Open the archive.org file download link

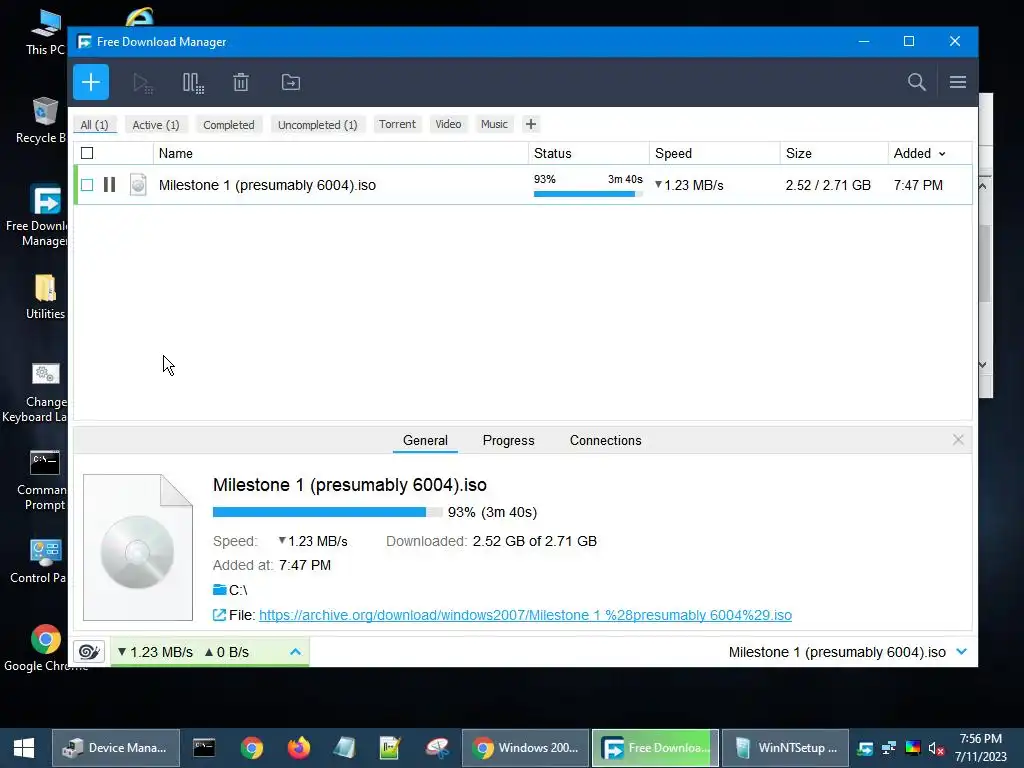pos(525,615)
